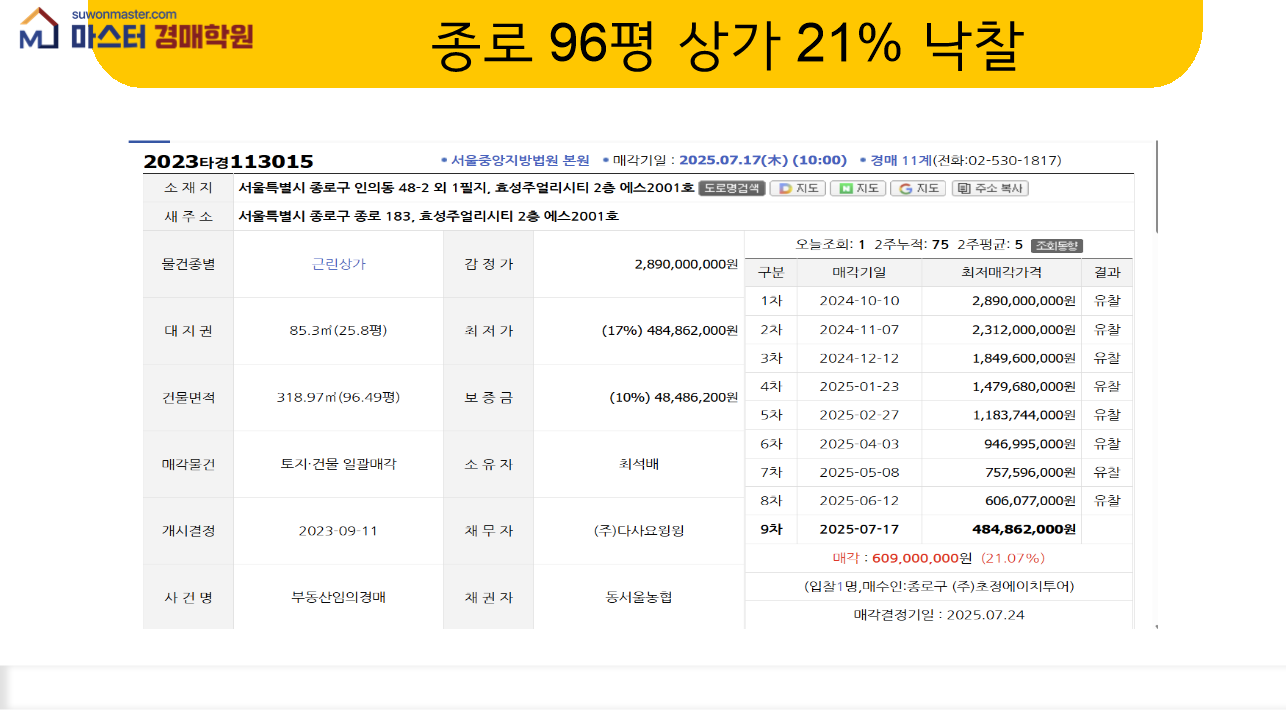Image resolution: width=1286 pixels, height=722 pixels.
Task: Click the bidder info line 입찰1명,매수인
Action: (939, 586)
